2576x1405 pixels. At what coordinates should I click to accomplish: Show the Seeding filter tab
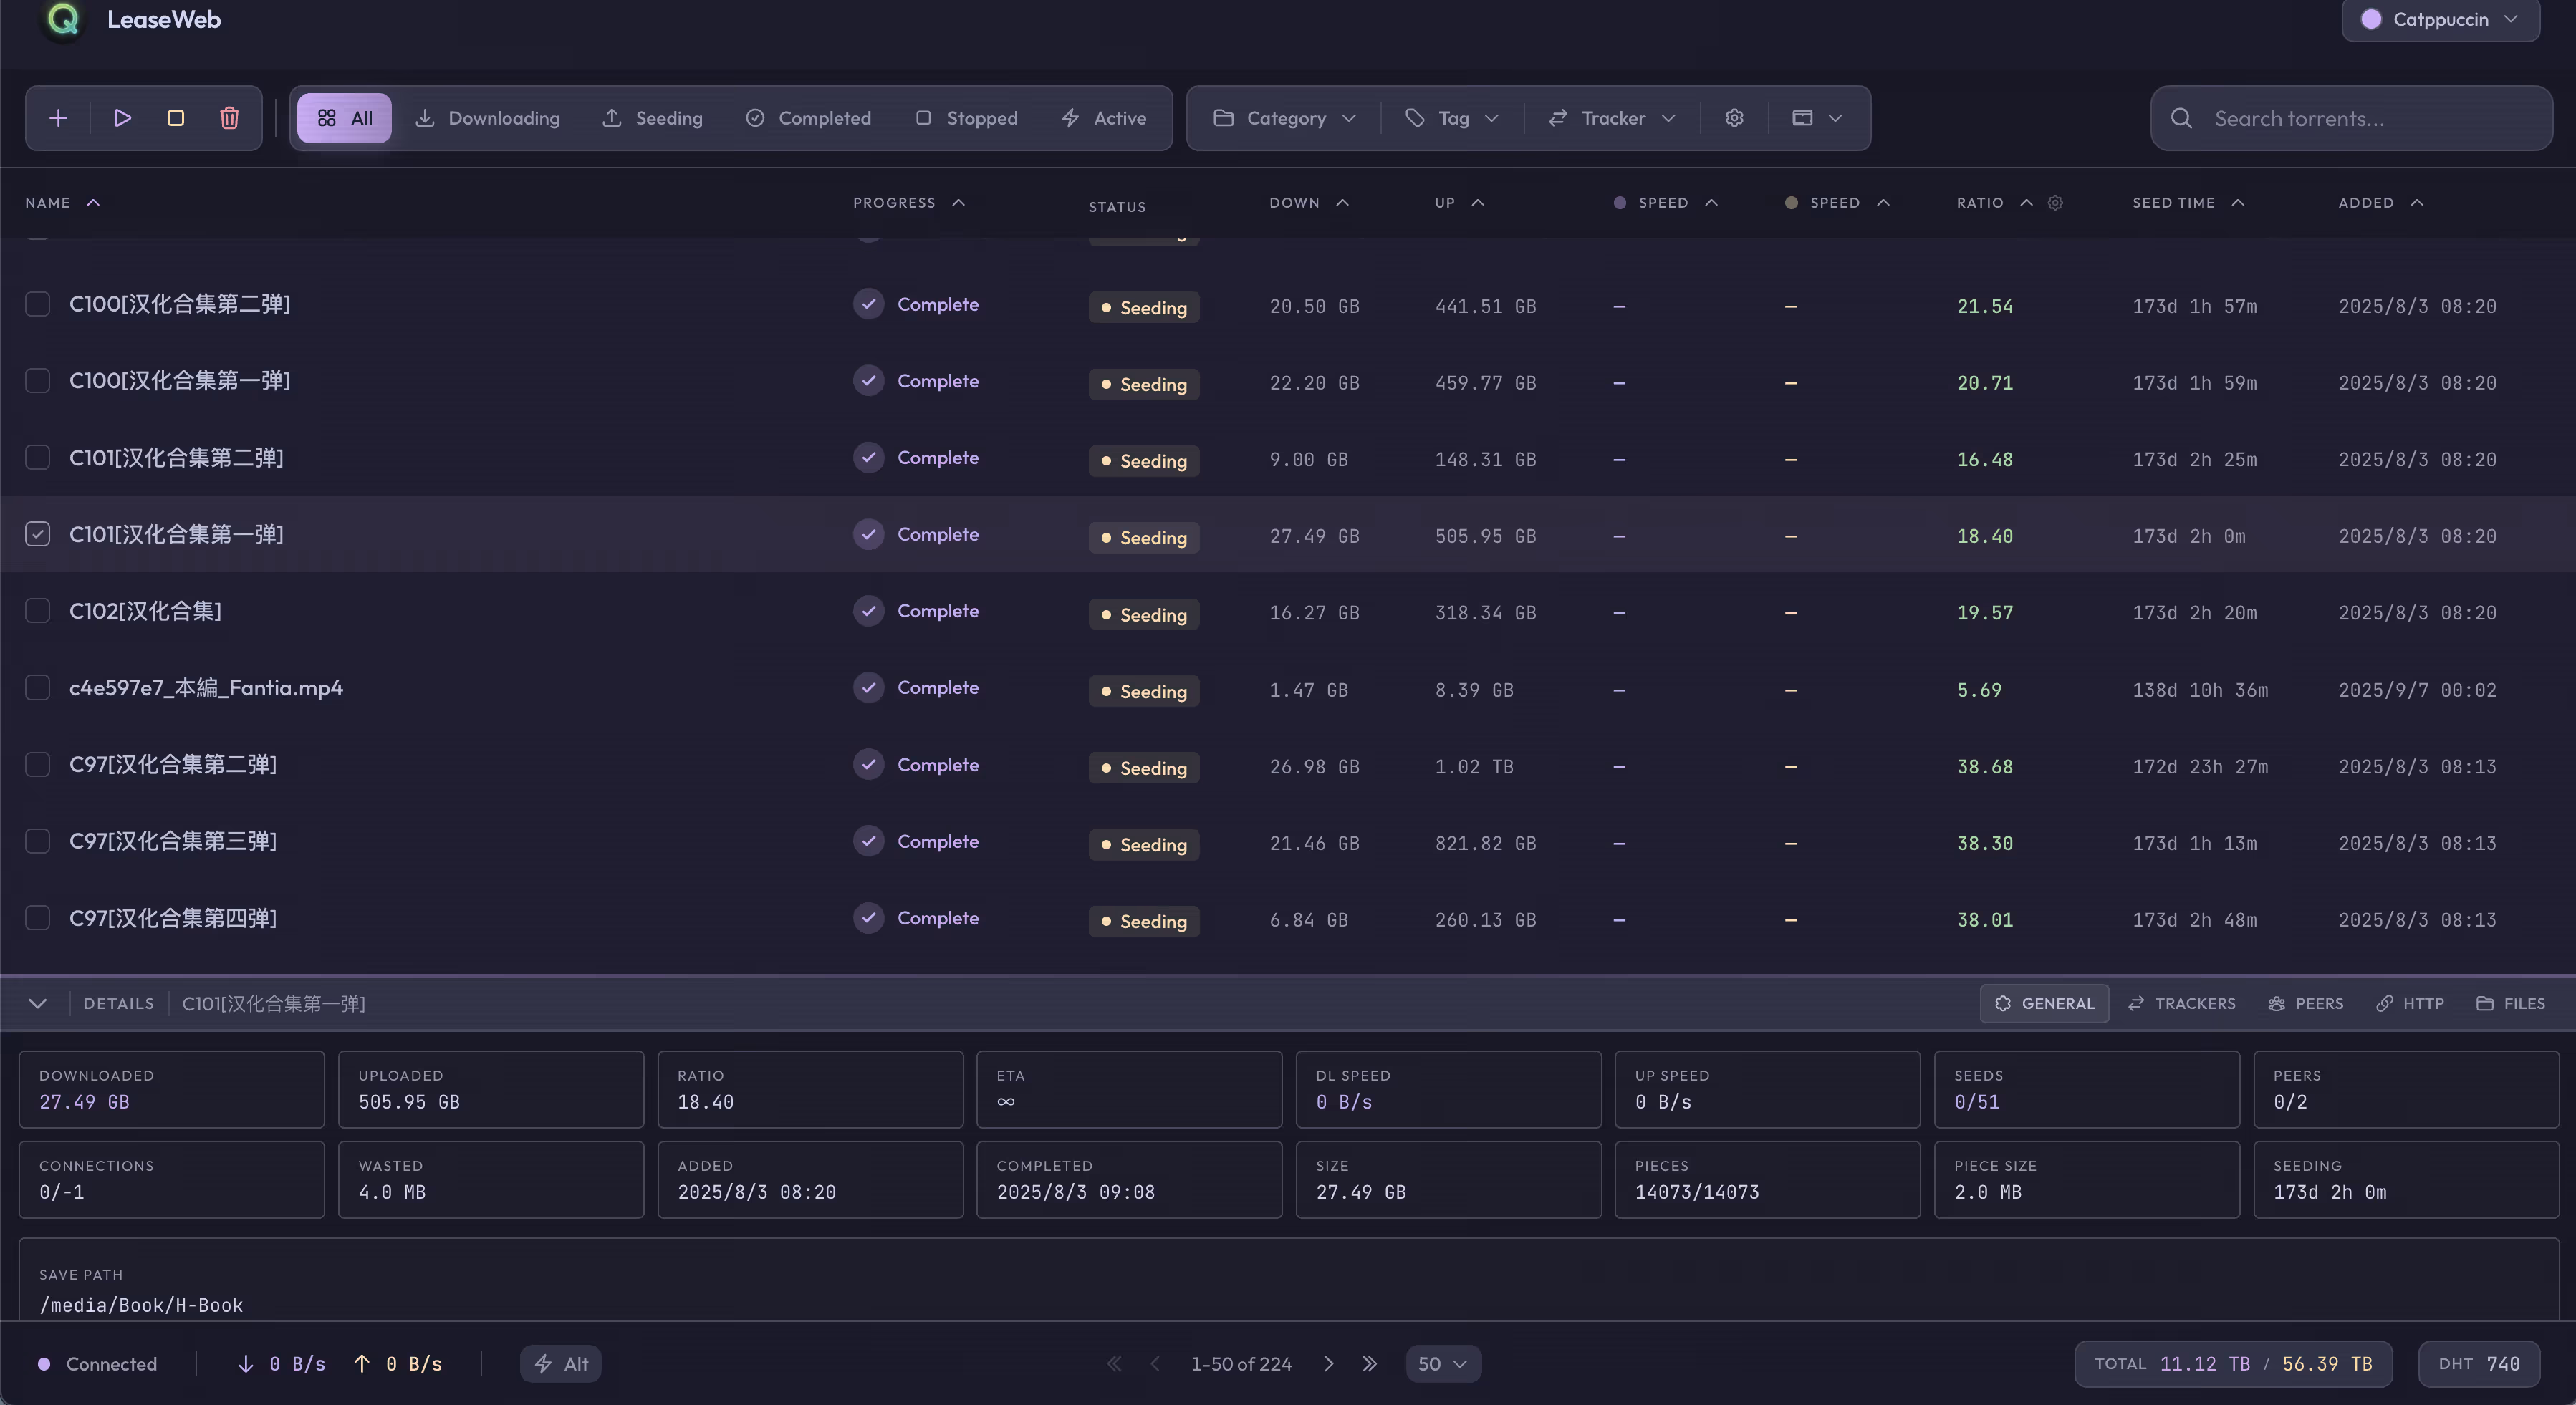pos(652,118)
